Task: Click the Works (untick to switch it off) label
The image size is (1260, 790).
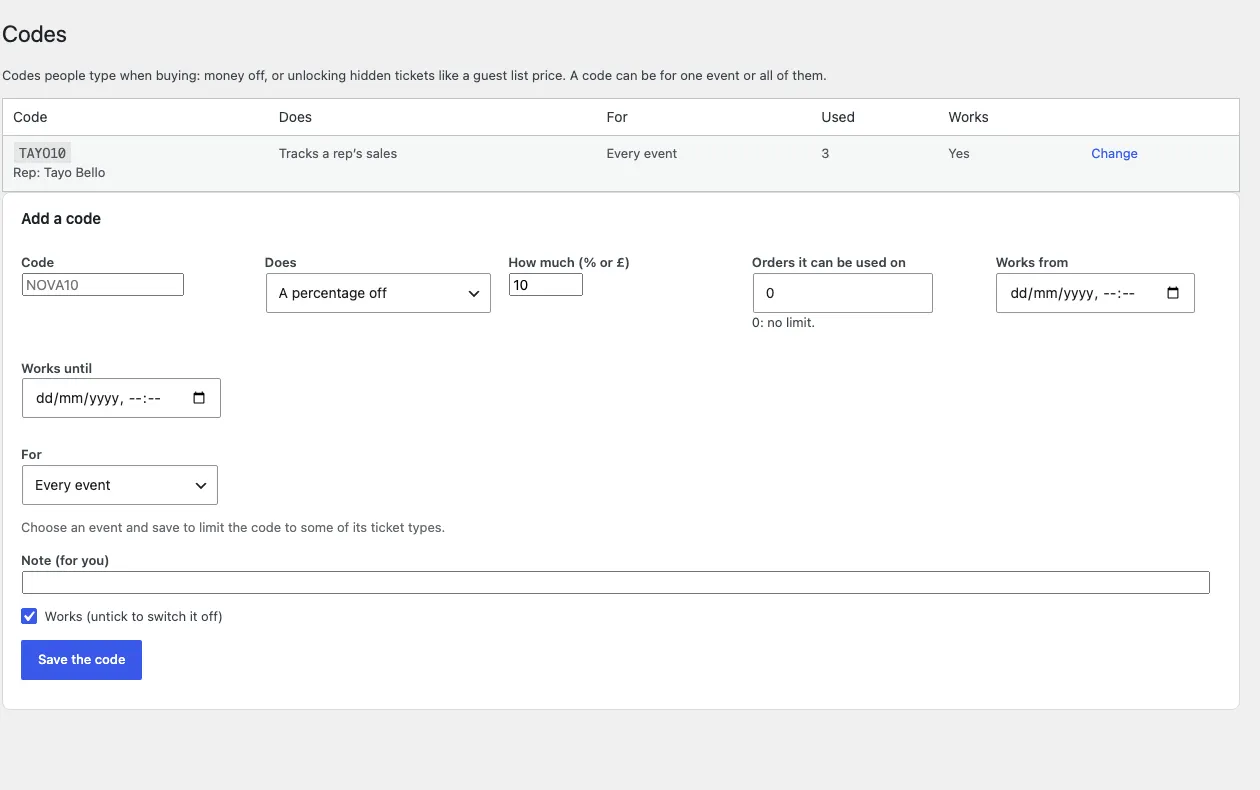Action: (x=133, y=616)
